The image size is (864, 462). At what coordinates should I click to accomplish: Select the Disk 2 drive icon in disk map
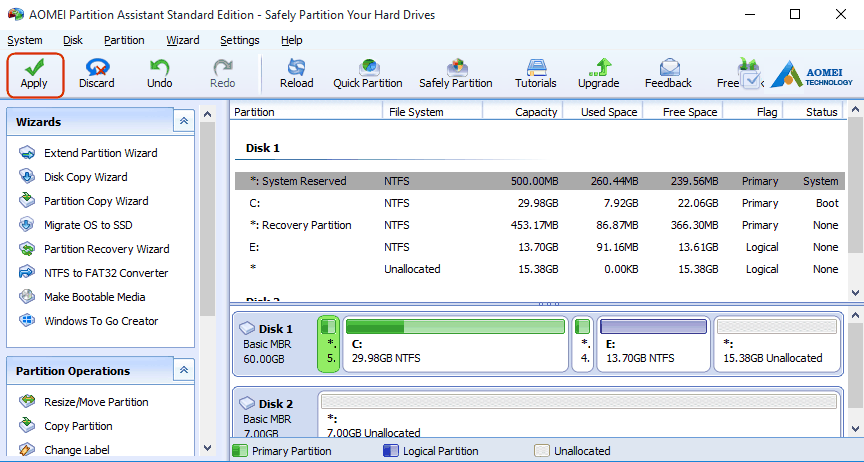pyautogui.click(x=247, y=404)
